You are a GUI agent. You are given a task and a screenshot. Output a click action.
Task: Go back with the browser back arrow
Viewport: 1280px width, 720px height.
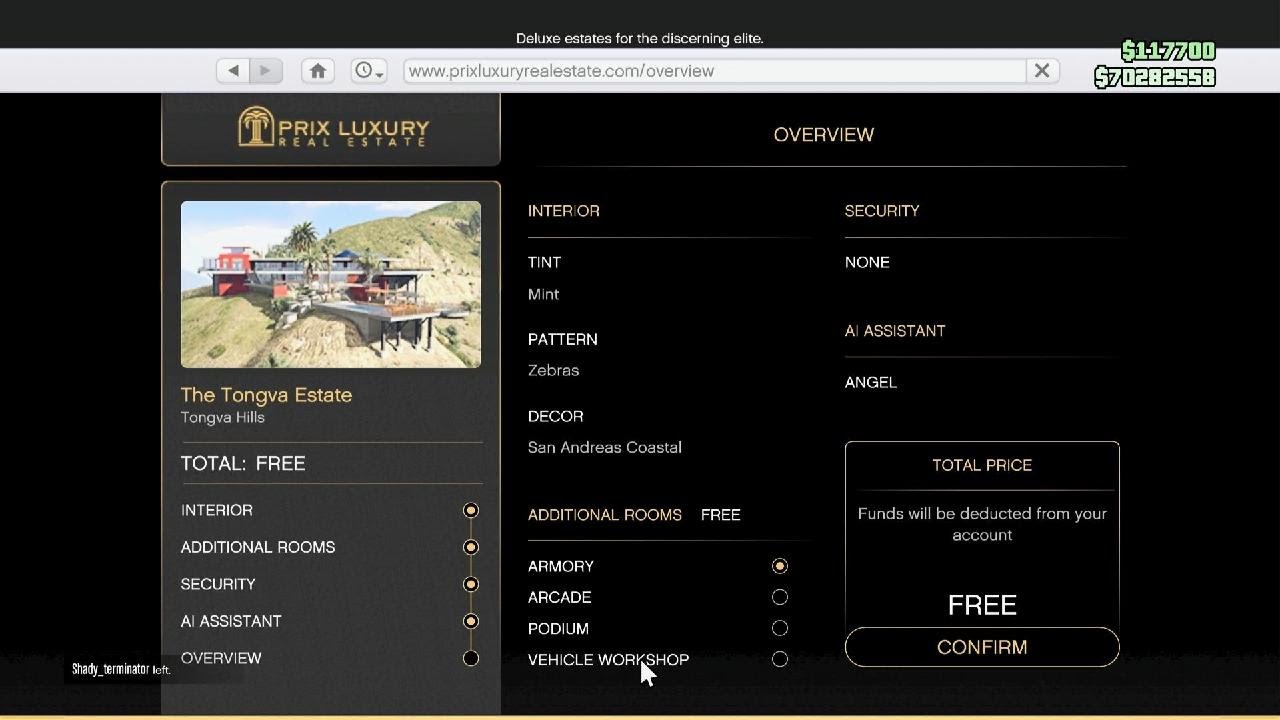(x=233, y=71)
